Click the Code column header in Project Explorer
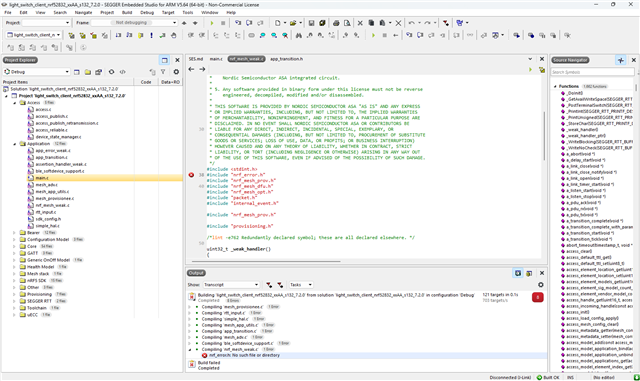The width and height of the screenshot is (640, 381). (146, 82)
